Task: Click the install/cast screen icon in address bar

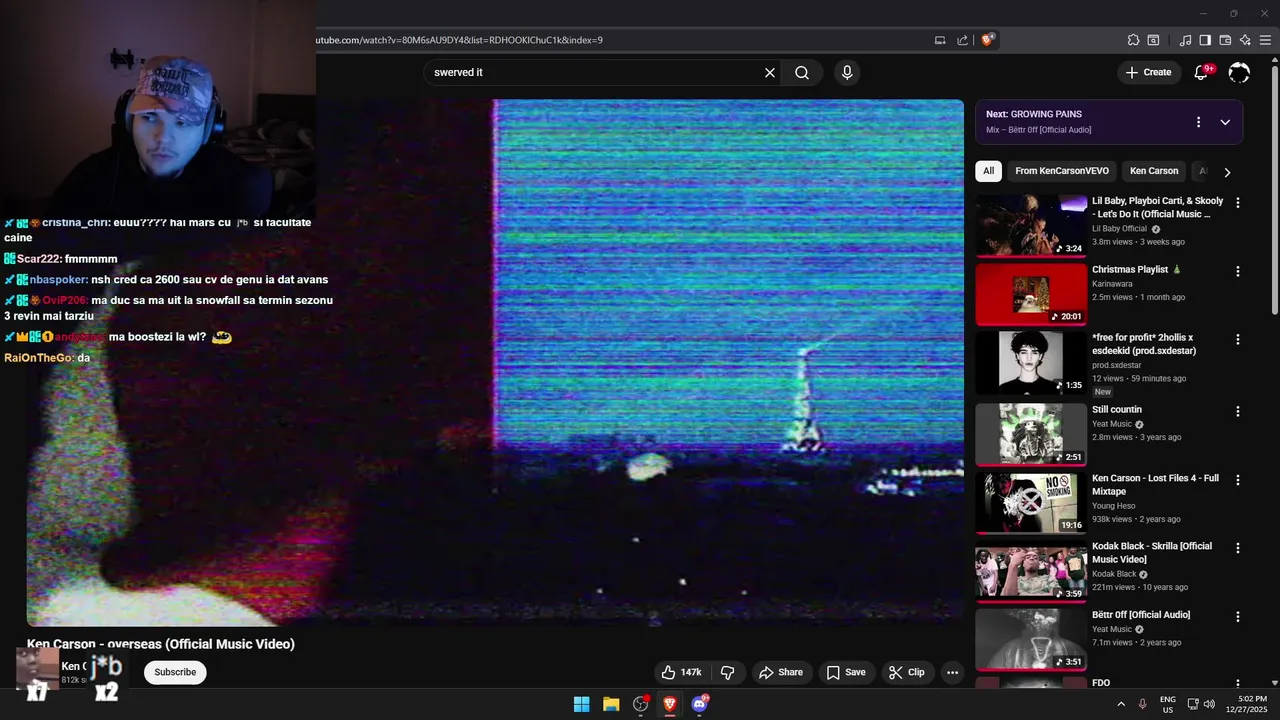Action: (940, 40)
